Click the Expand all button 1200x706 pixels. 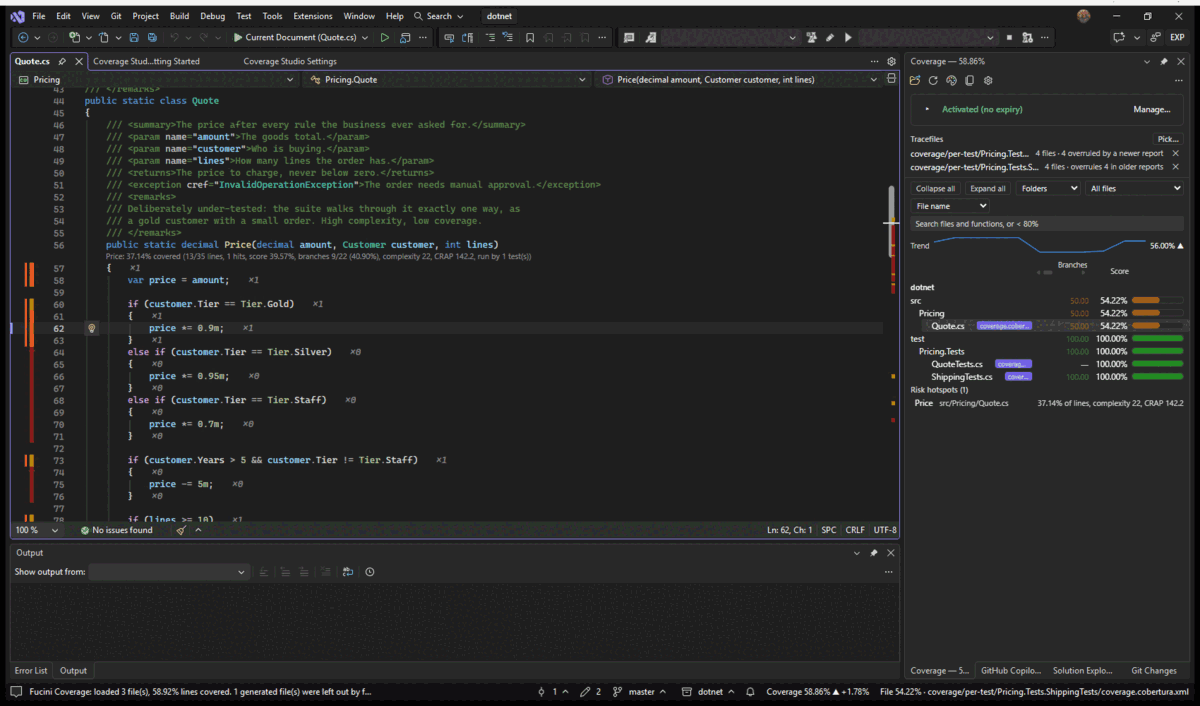[x=988, y=188]
